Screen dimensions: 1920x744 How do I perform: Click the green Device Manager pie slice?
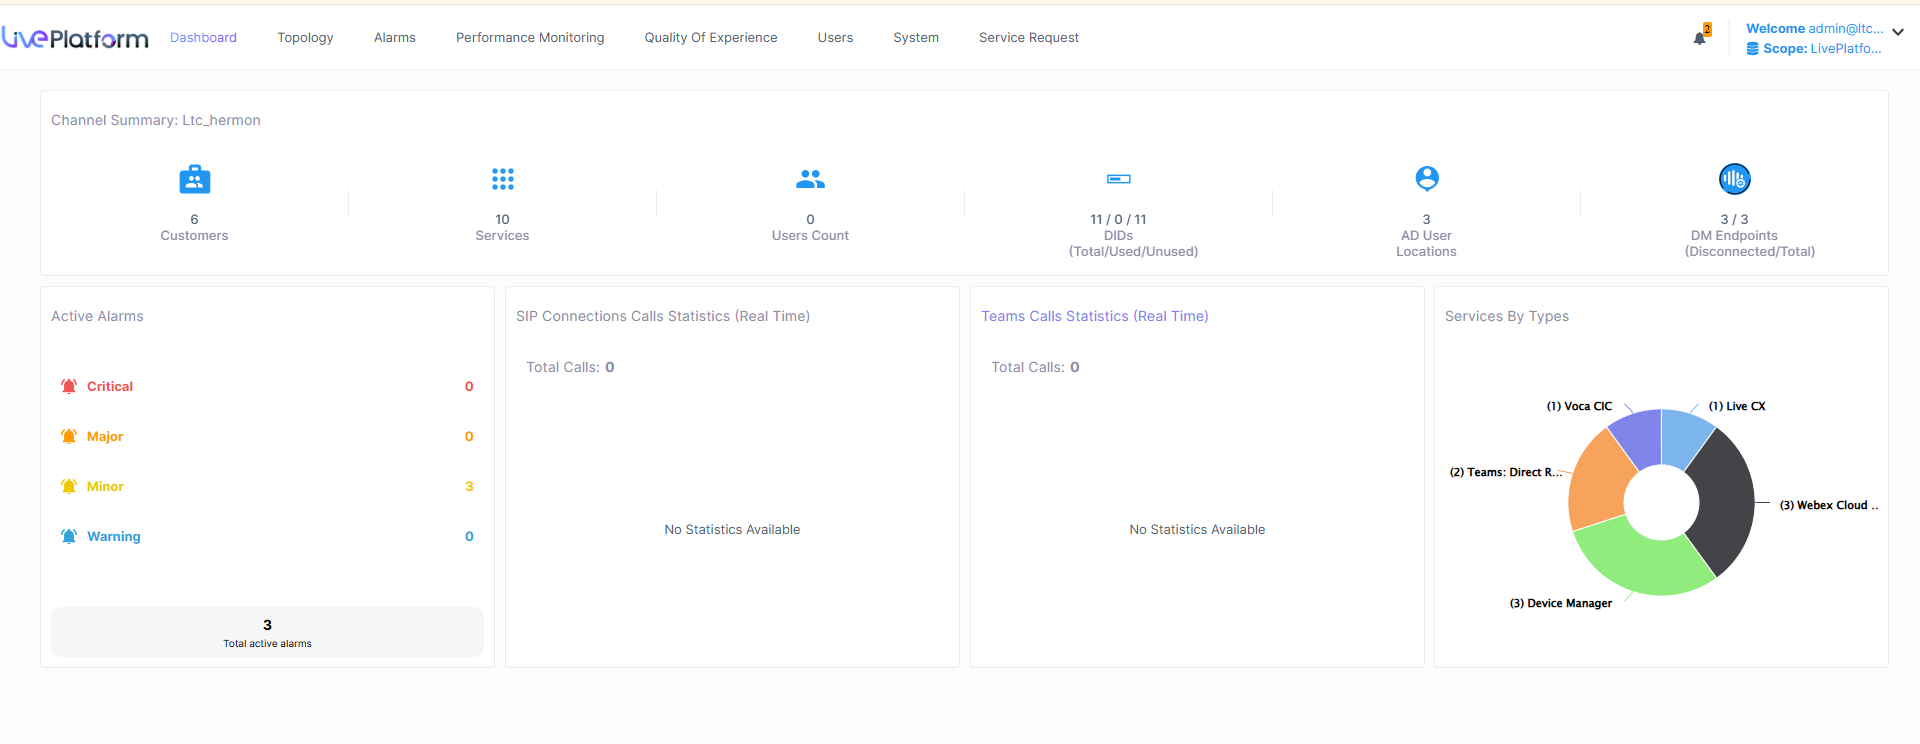1640,565
